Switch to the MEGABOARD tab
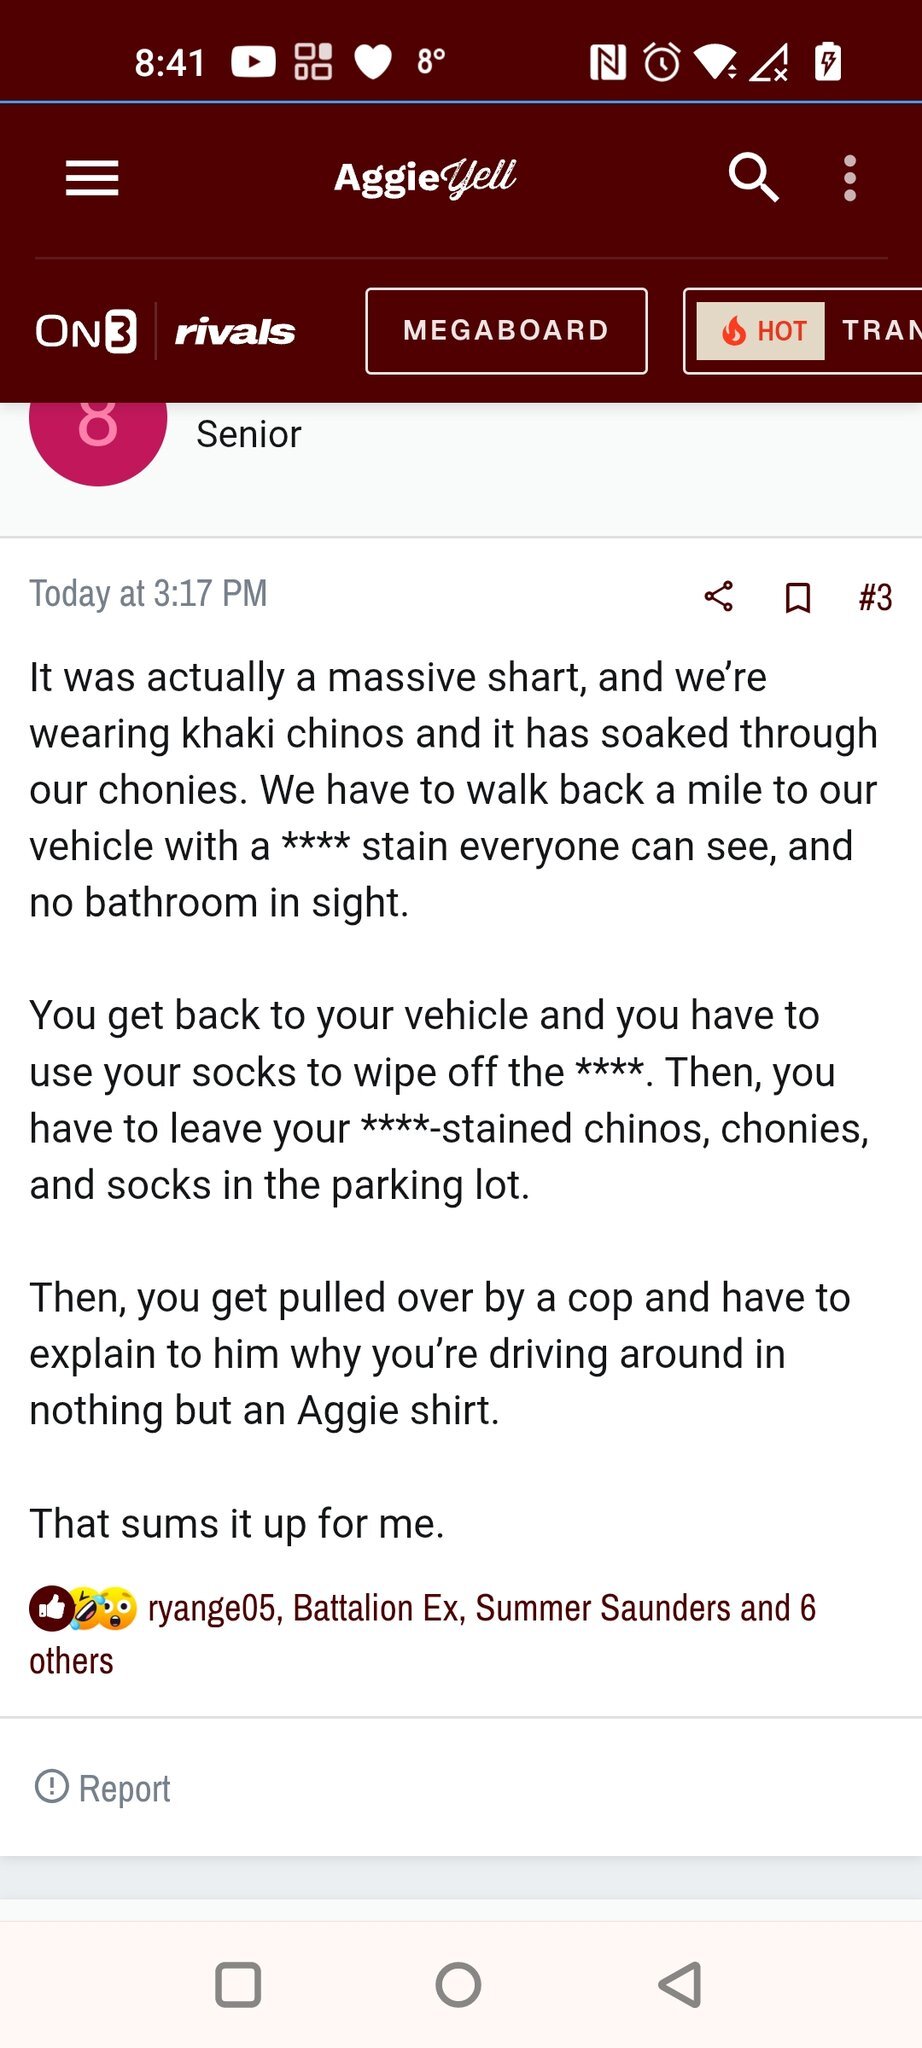 pos(506,331)
